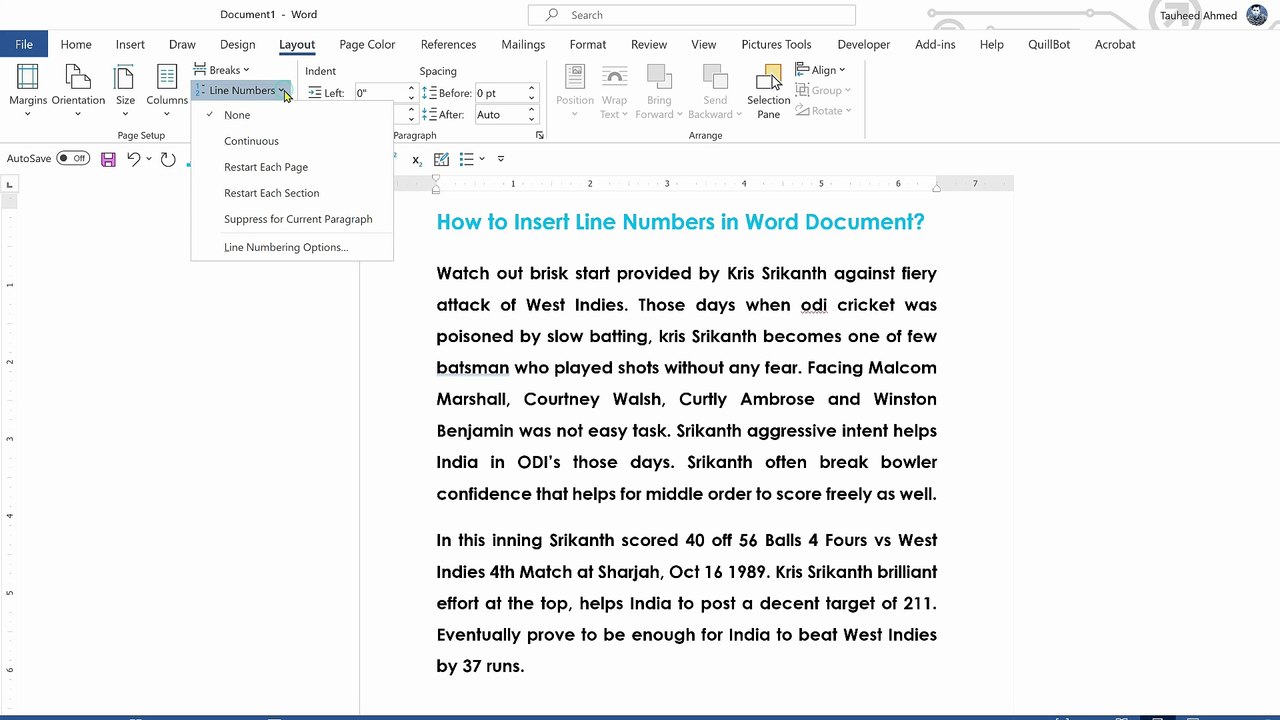Image resolution: width=1280 pixels, height=720 pixels.
Task: Click the Save icon in quick access toolbar
Action: [x=108, y=159]
